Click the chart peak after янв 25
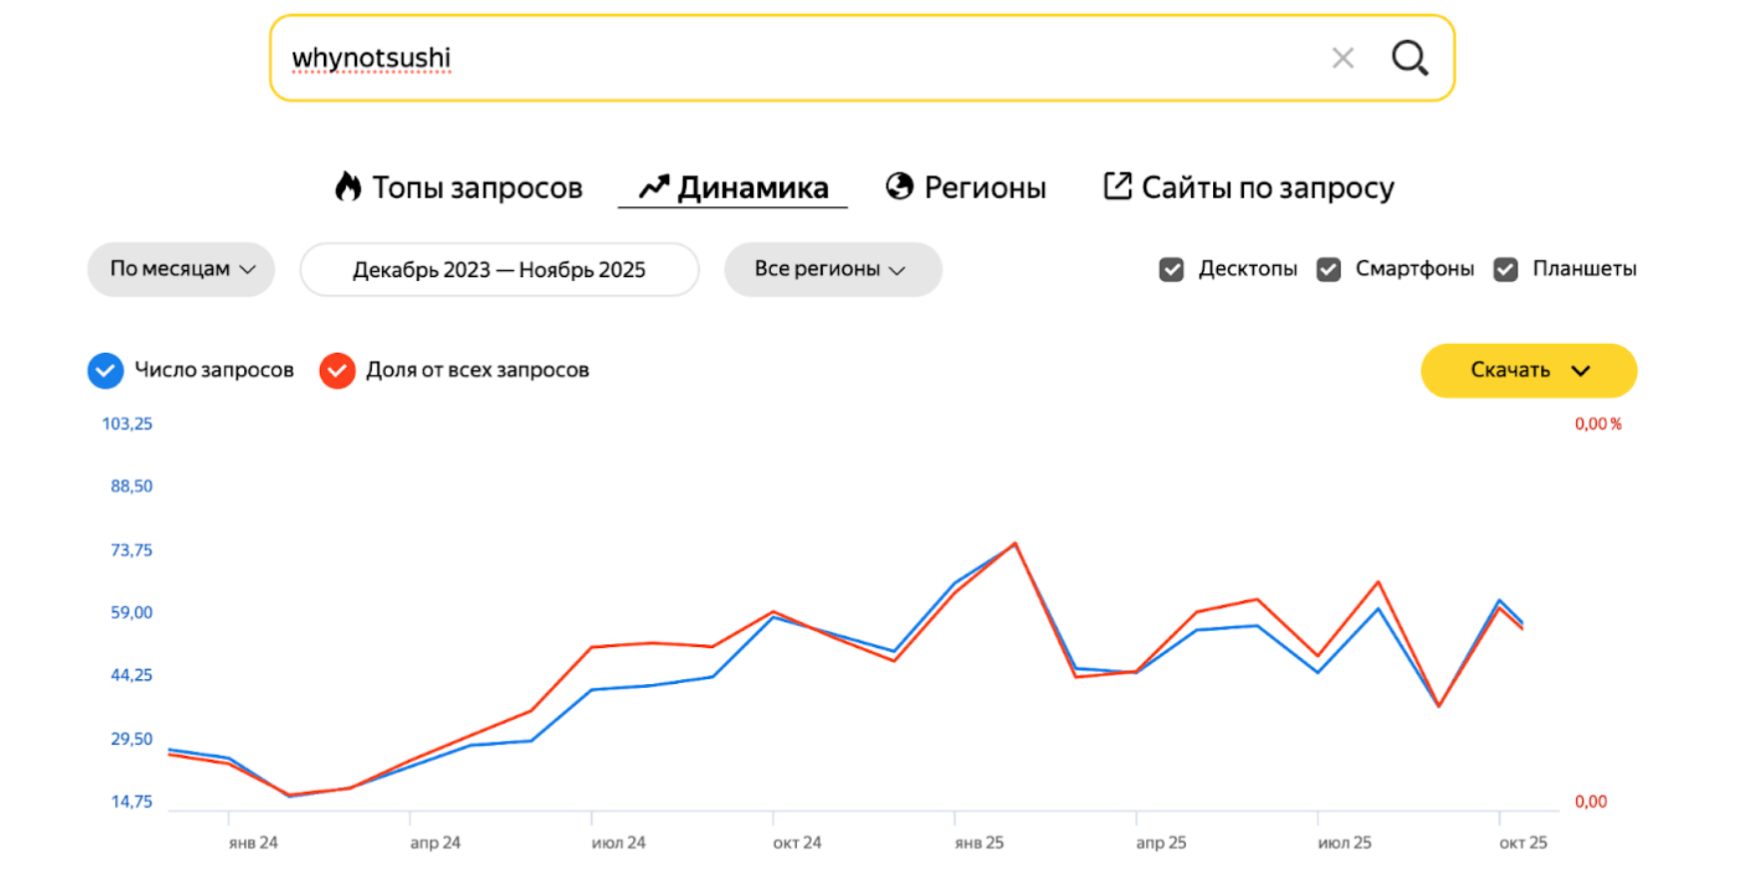Screen dimensions: 1753x881 tap(1015, 544)
